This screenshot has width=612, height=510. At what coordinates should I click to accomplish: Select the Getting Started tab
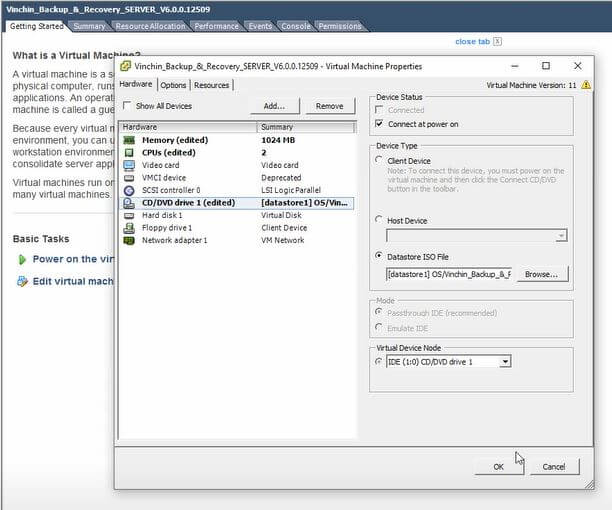pyautogui.click(x=37, y=26)
